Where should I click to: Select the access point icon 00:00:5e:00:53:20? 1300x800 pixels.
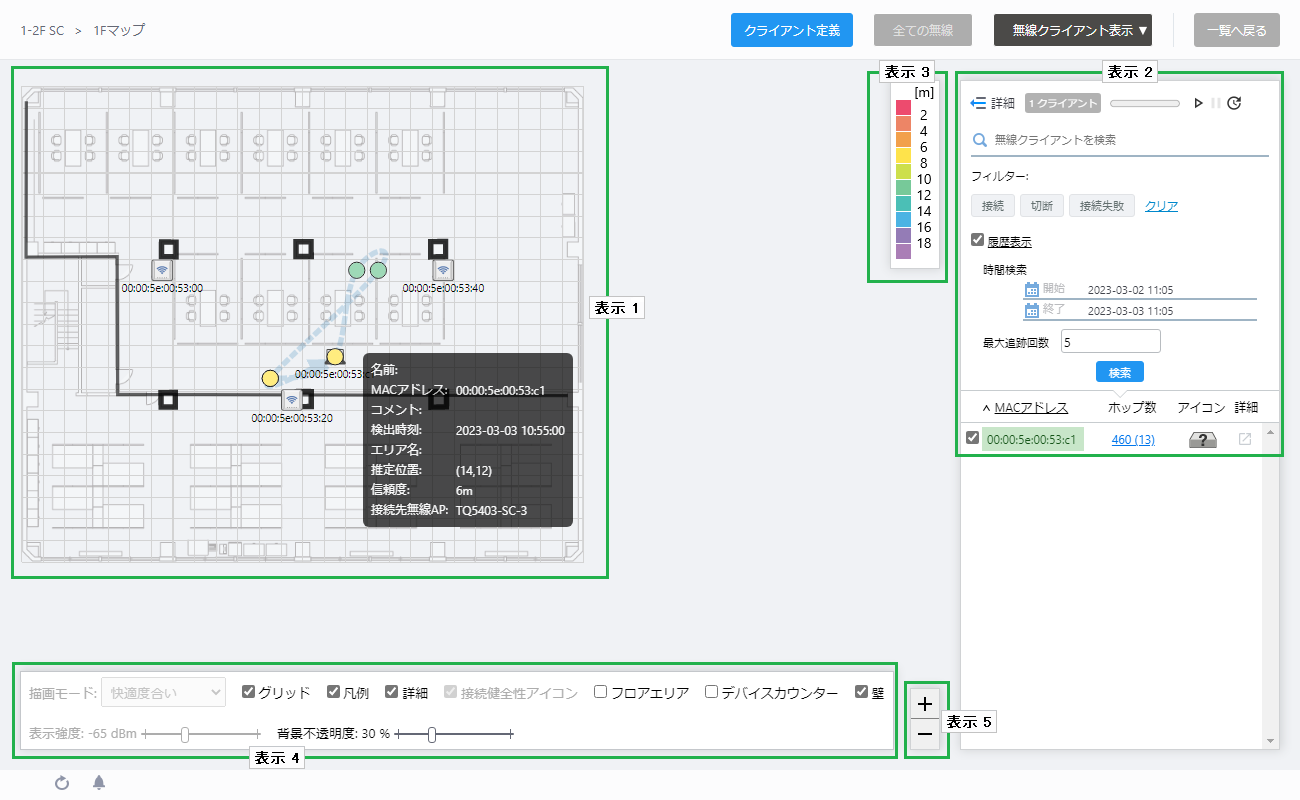click(291, 401)
